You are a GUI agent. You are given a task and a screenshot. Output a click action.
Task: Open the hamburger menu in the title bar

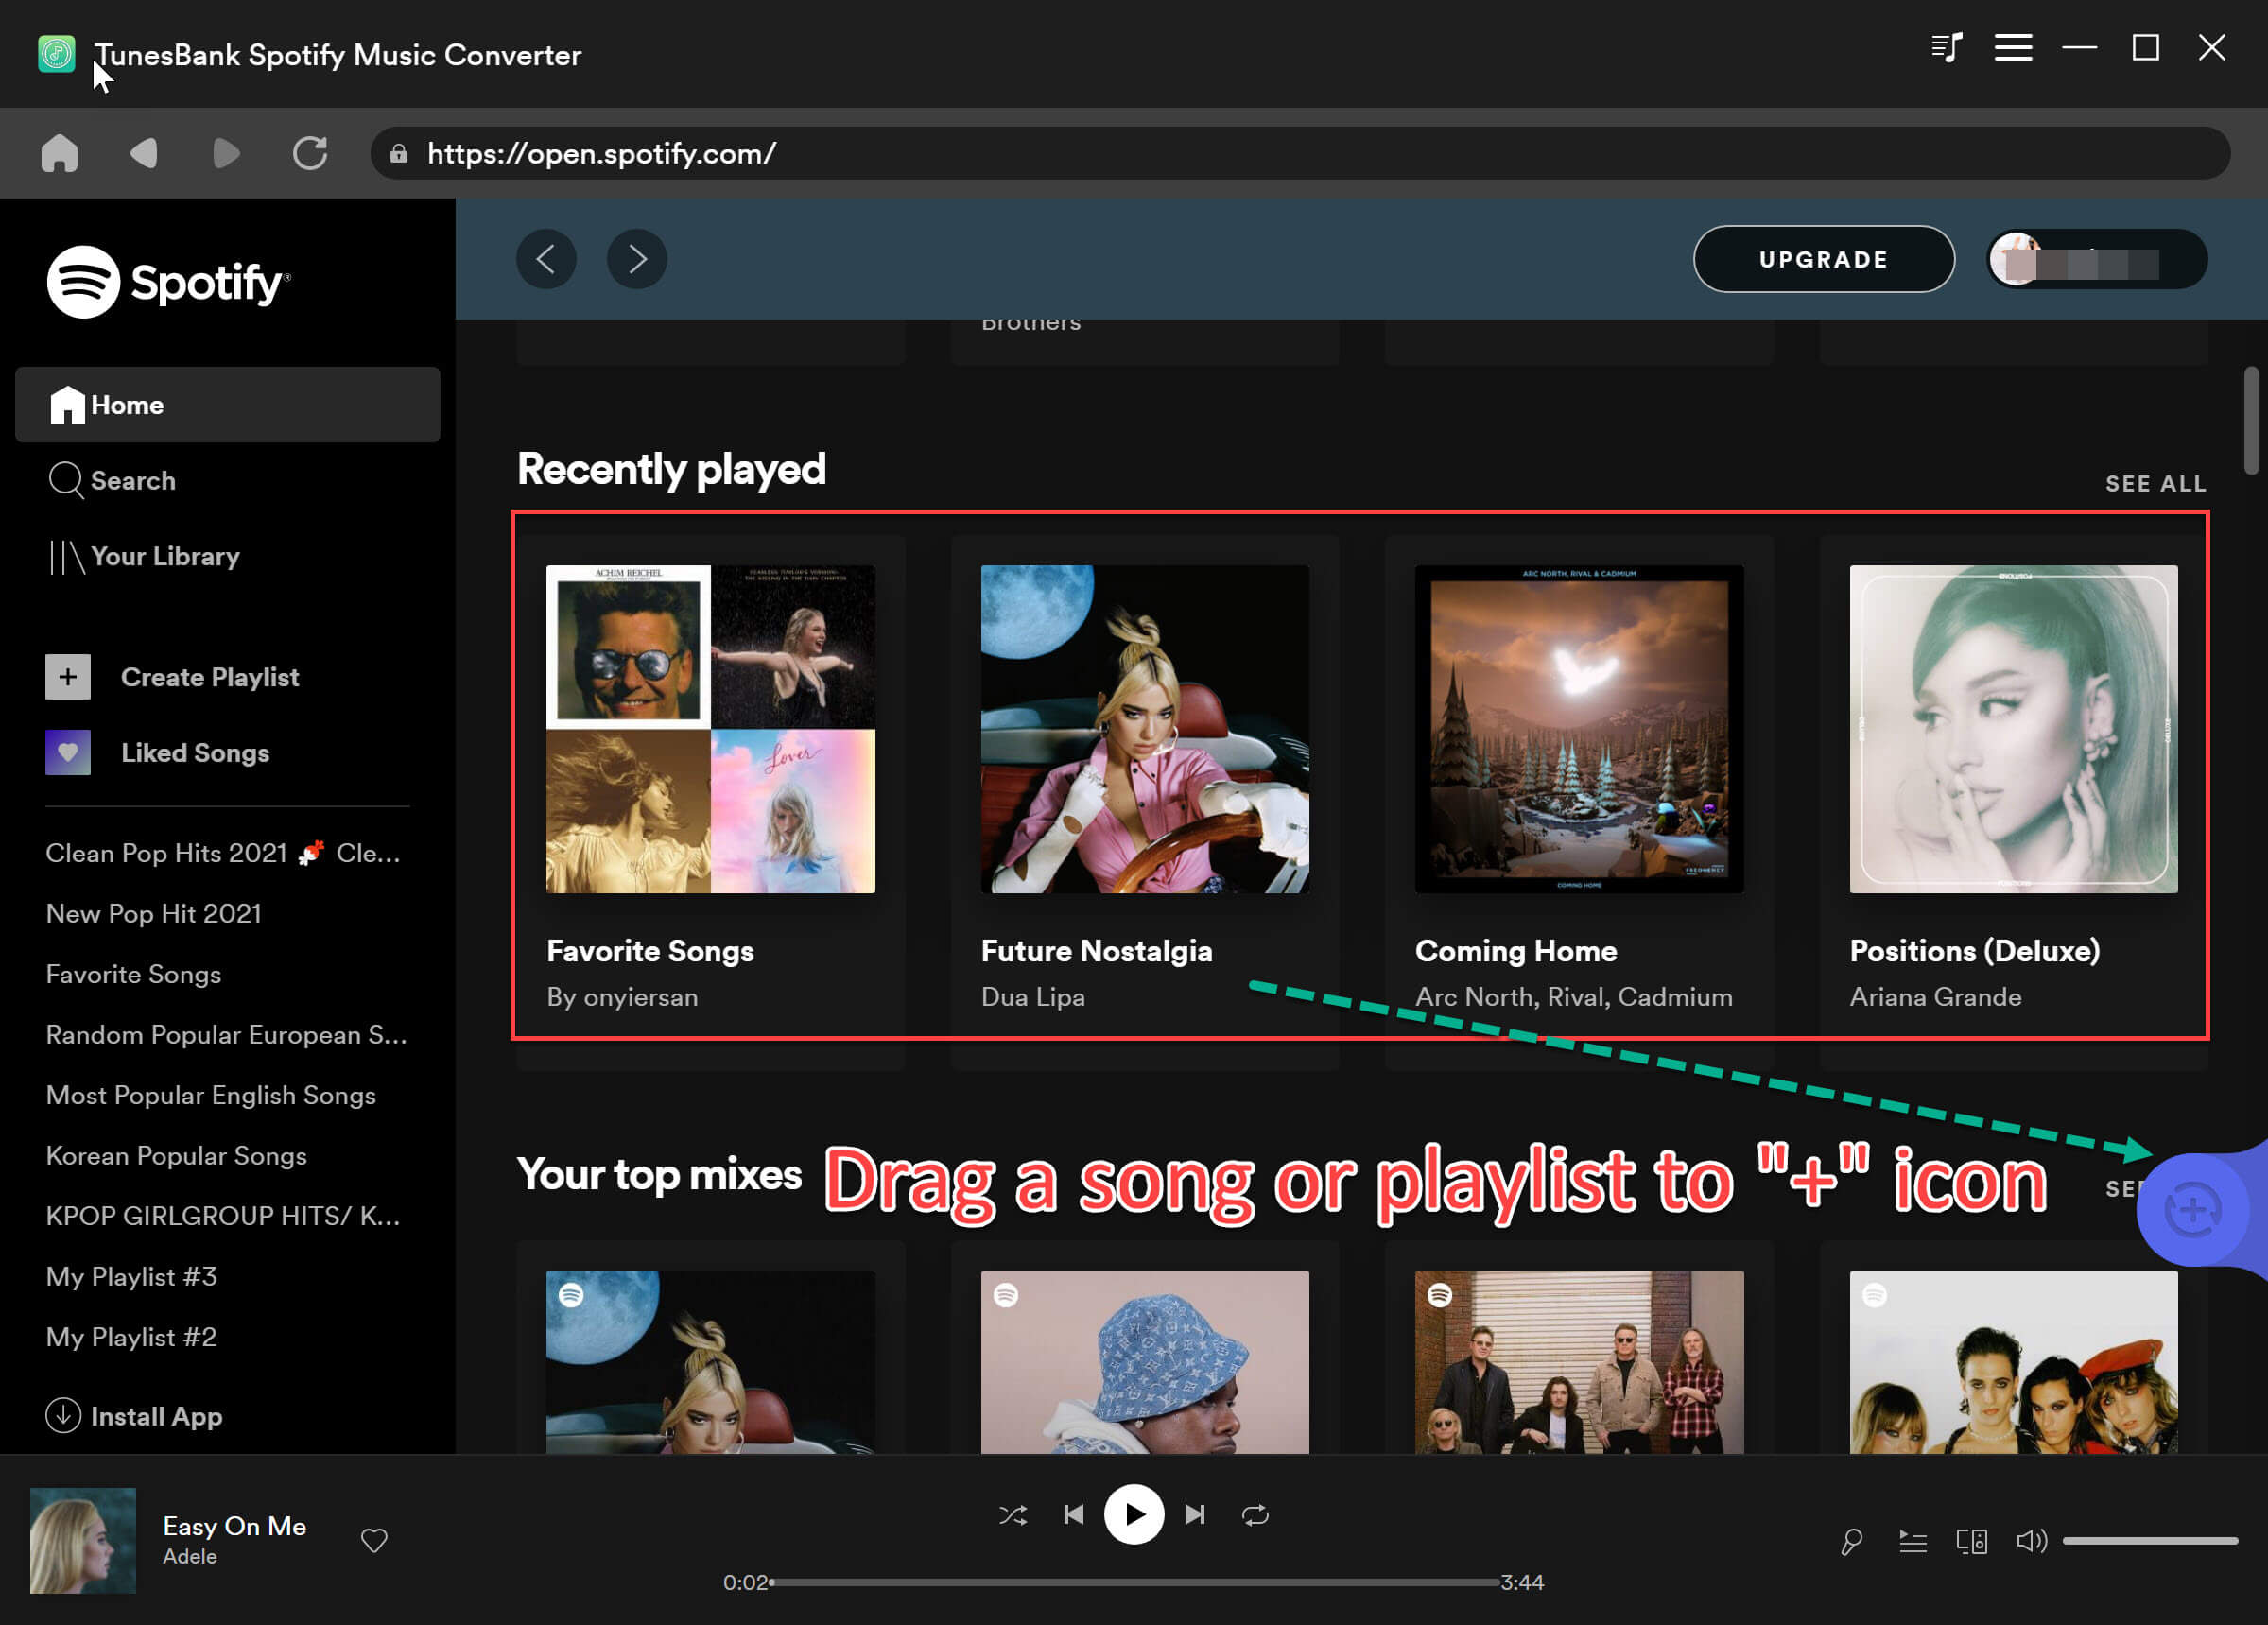coord(2013,47)
